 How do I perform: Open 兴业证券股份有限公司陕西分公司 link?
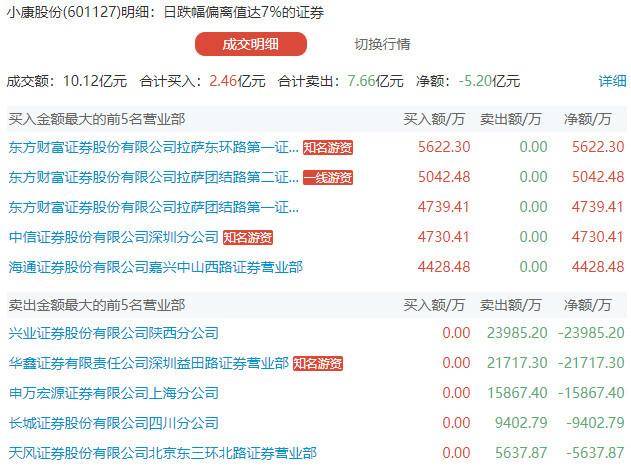click(113, 333)
